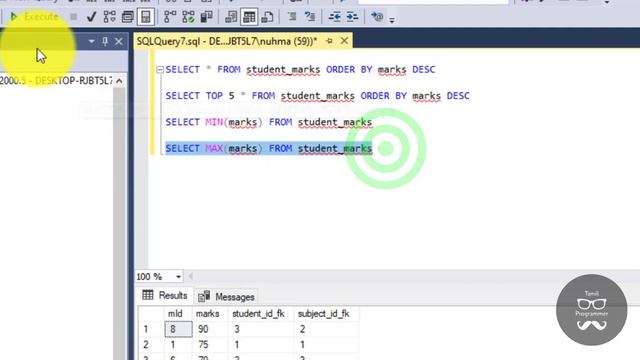Switch to the Results tab
640x360 pixels.
165,296
